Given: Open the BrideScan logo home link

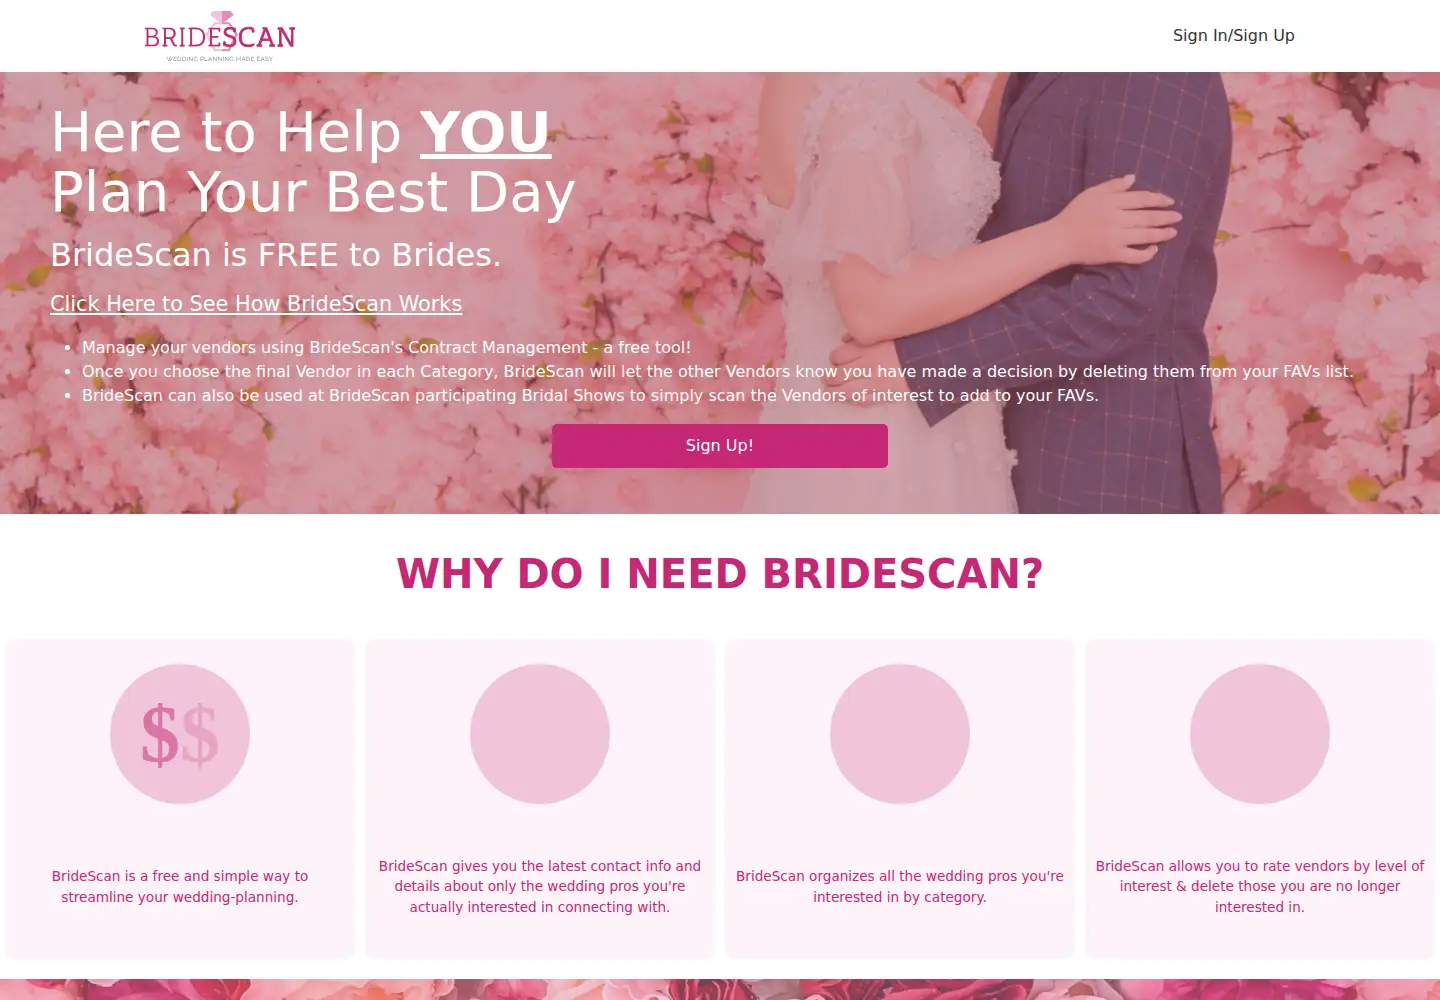Looking at the screenshot, I should pyautogui.click(x=220, y=36).
